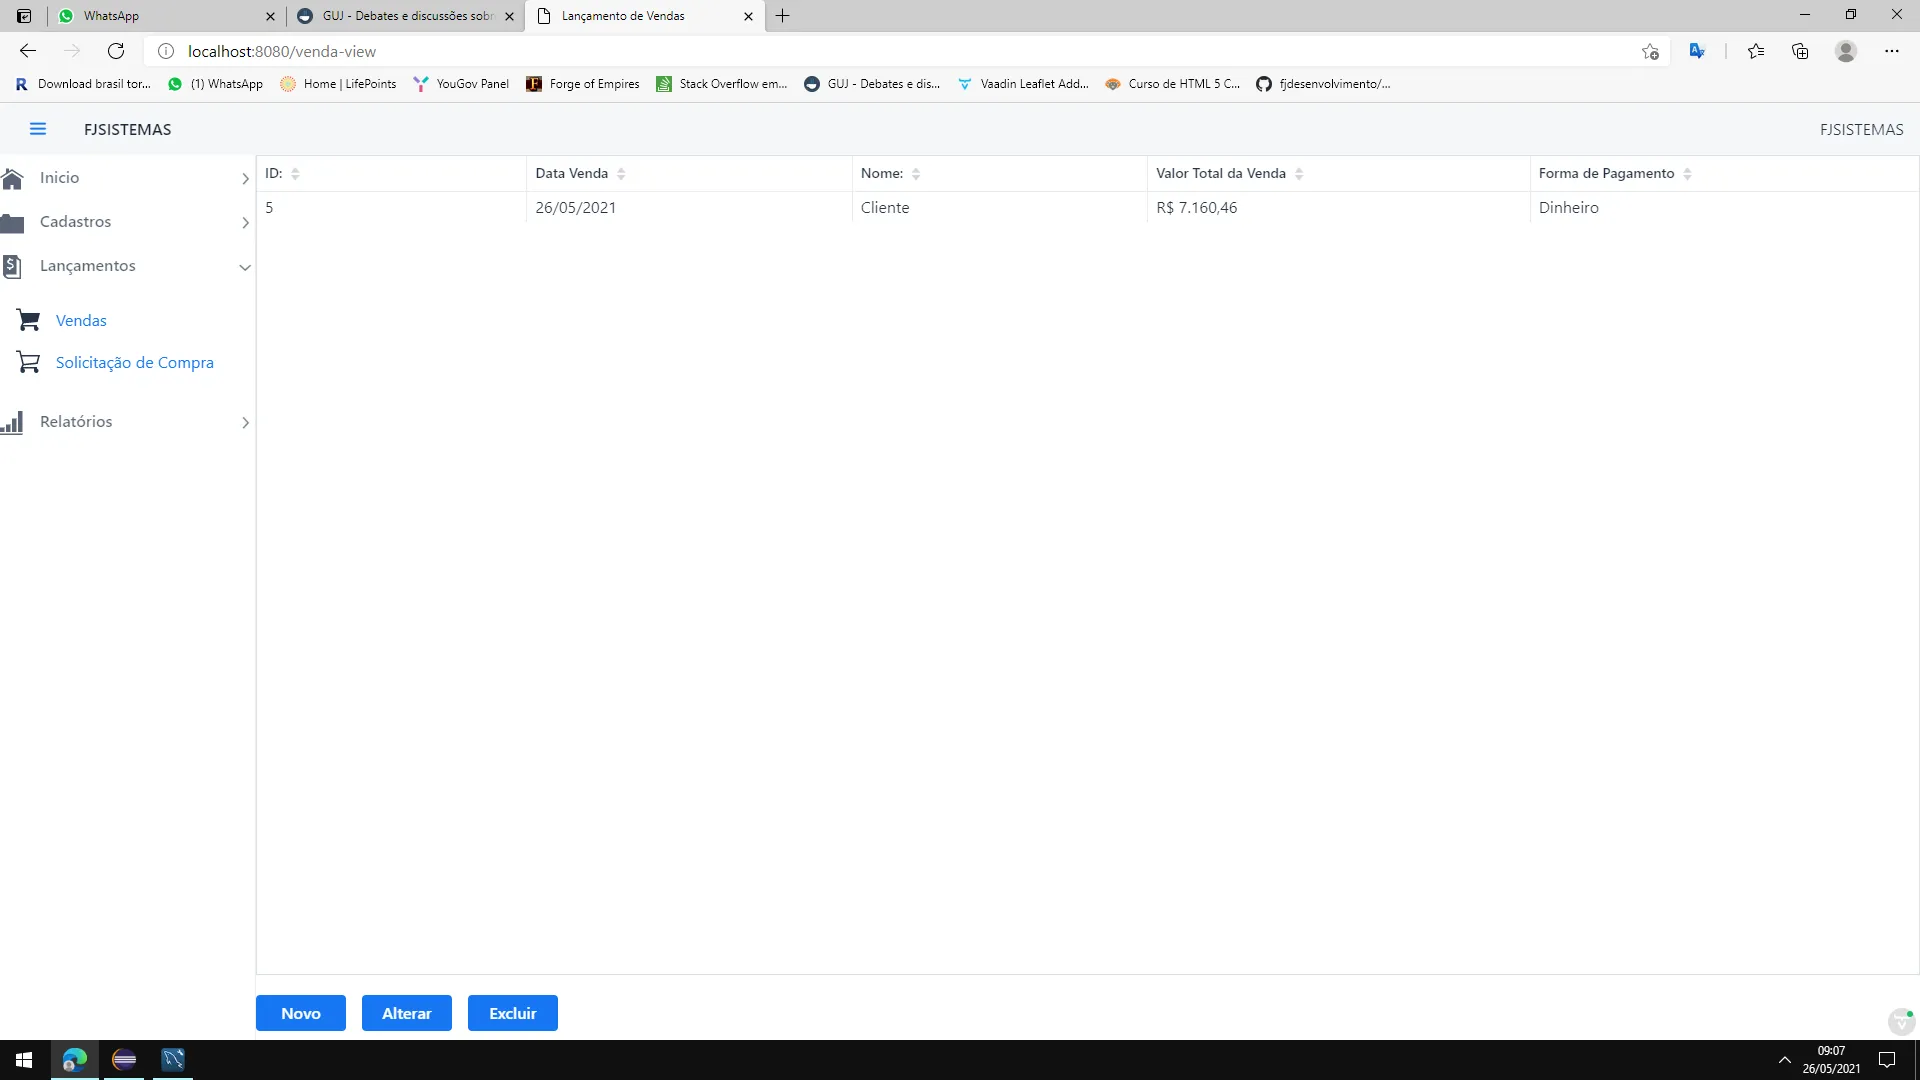The width and height of the screenshot is (1920, 1080).
Task: Sort table by ID column
Action: [x=295, y=174]
